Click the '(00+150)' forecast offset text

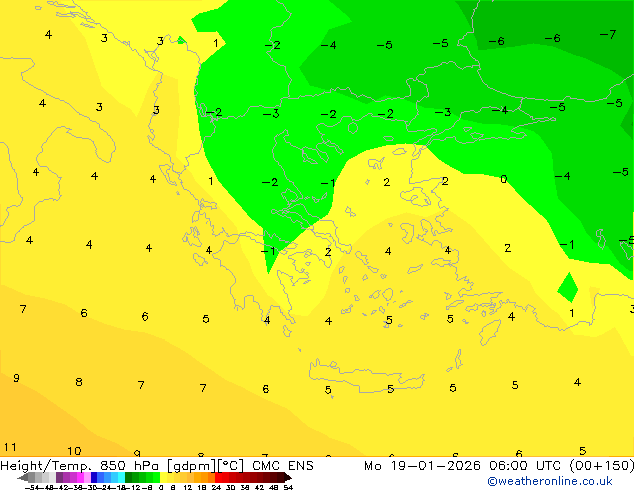click(602, 466)
